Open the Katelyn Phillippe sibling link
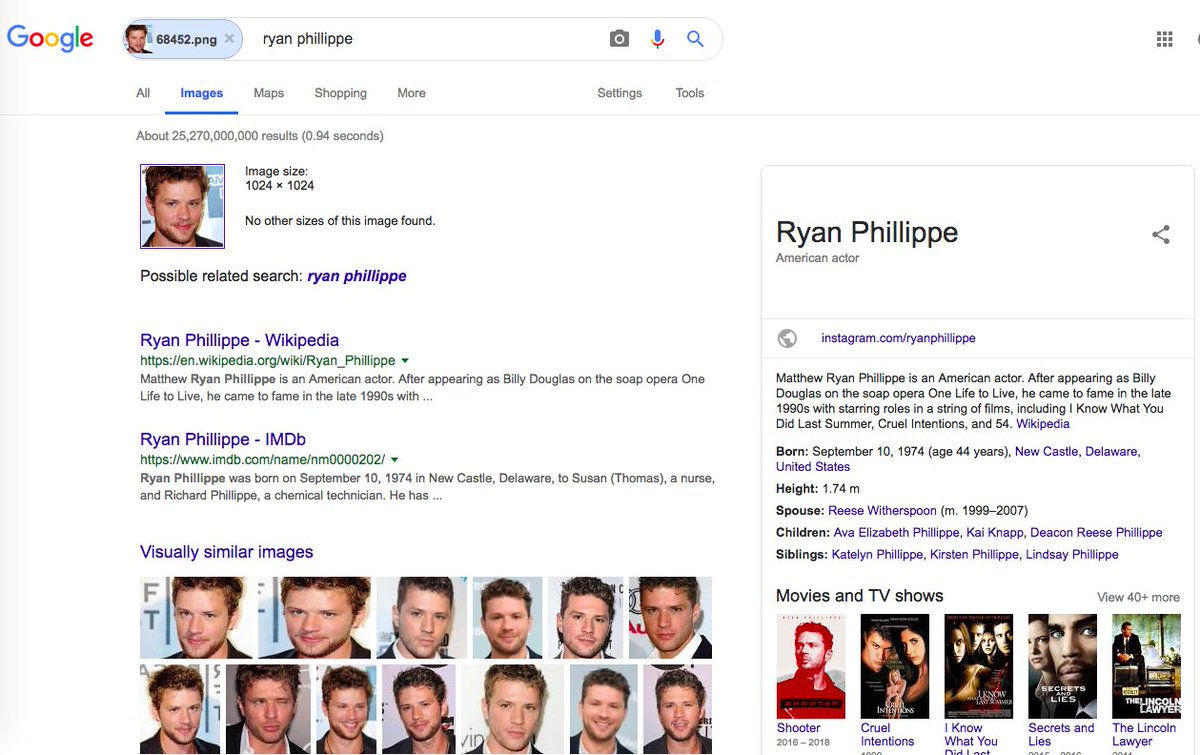 (876, 555)
